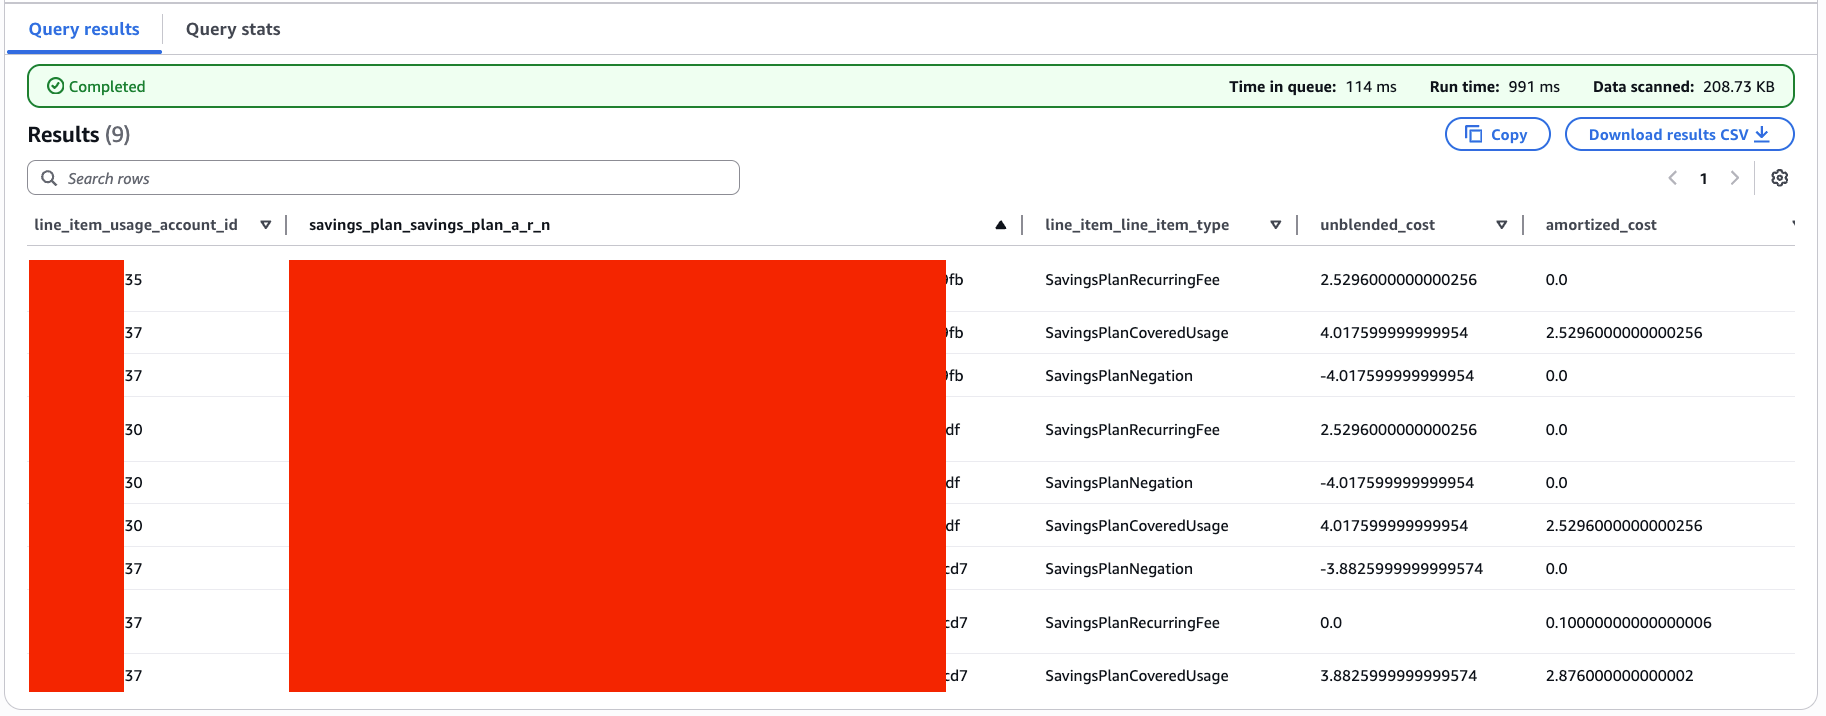The width and height of the screenshot is (1826, 716).
Task: Click the download arrow icon beside CSV
Action: [x=1762, y=134]
